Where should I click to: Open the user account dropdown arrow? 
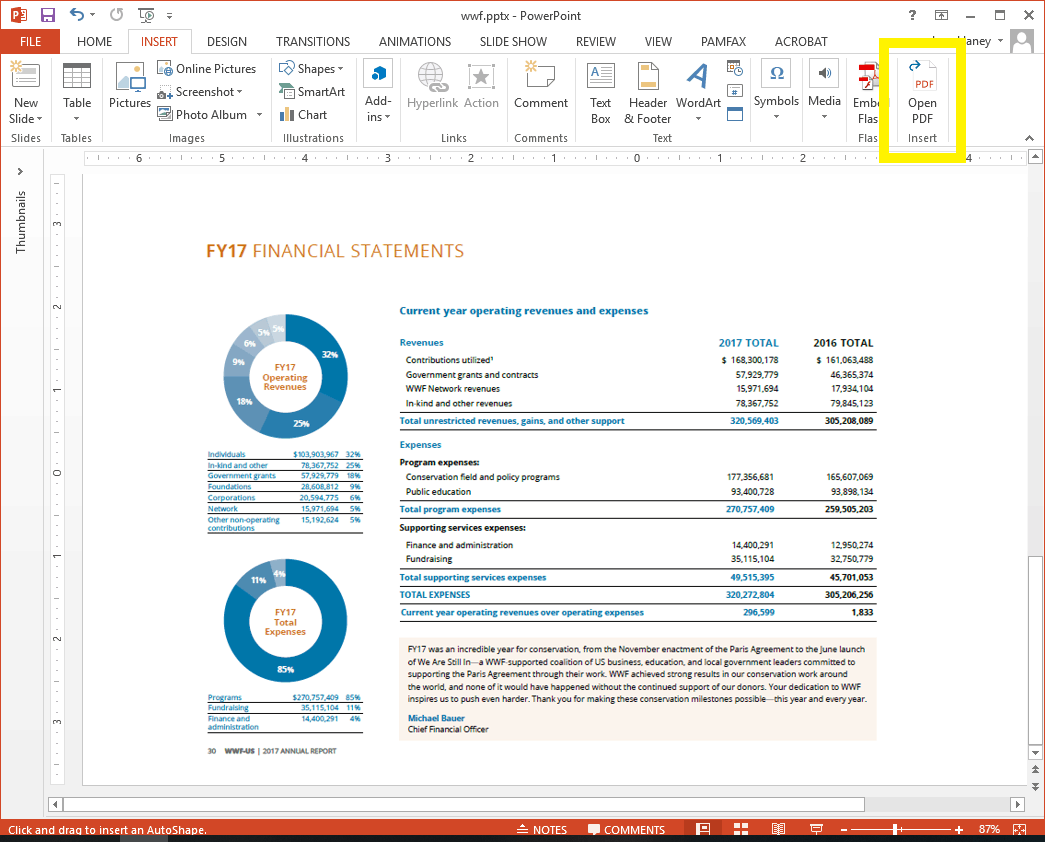tap(1000, 41)
